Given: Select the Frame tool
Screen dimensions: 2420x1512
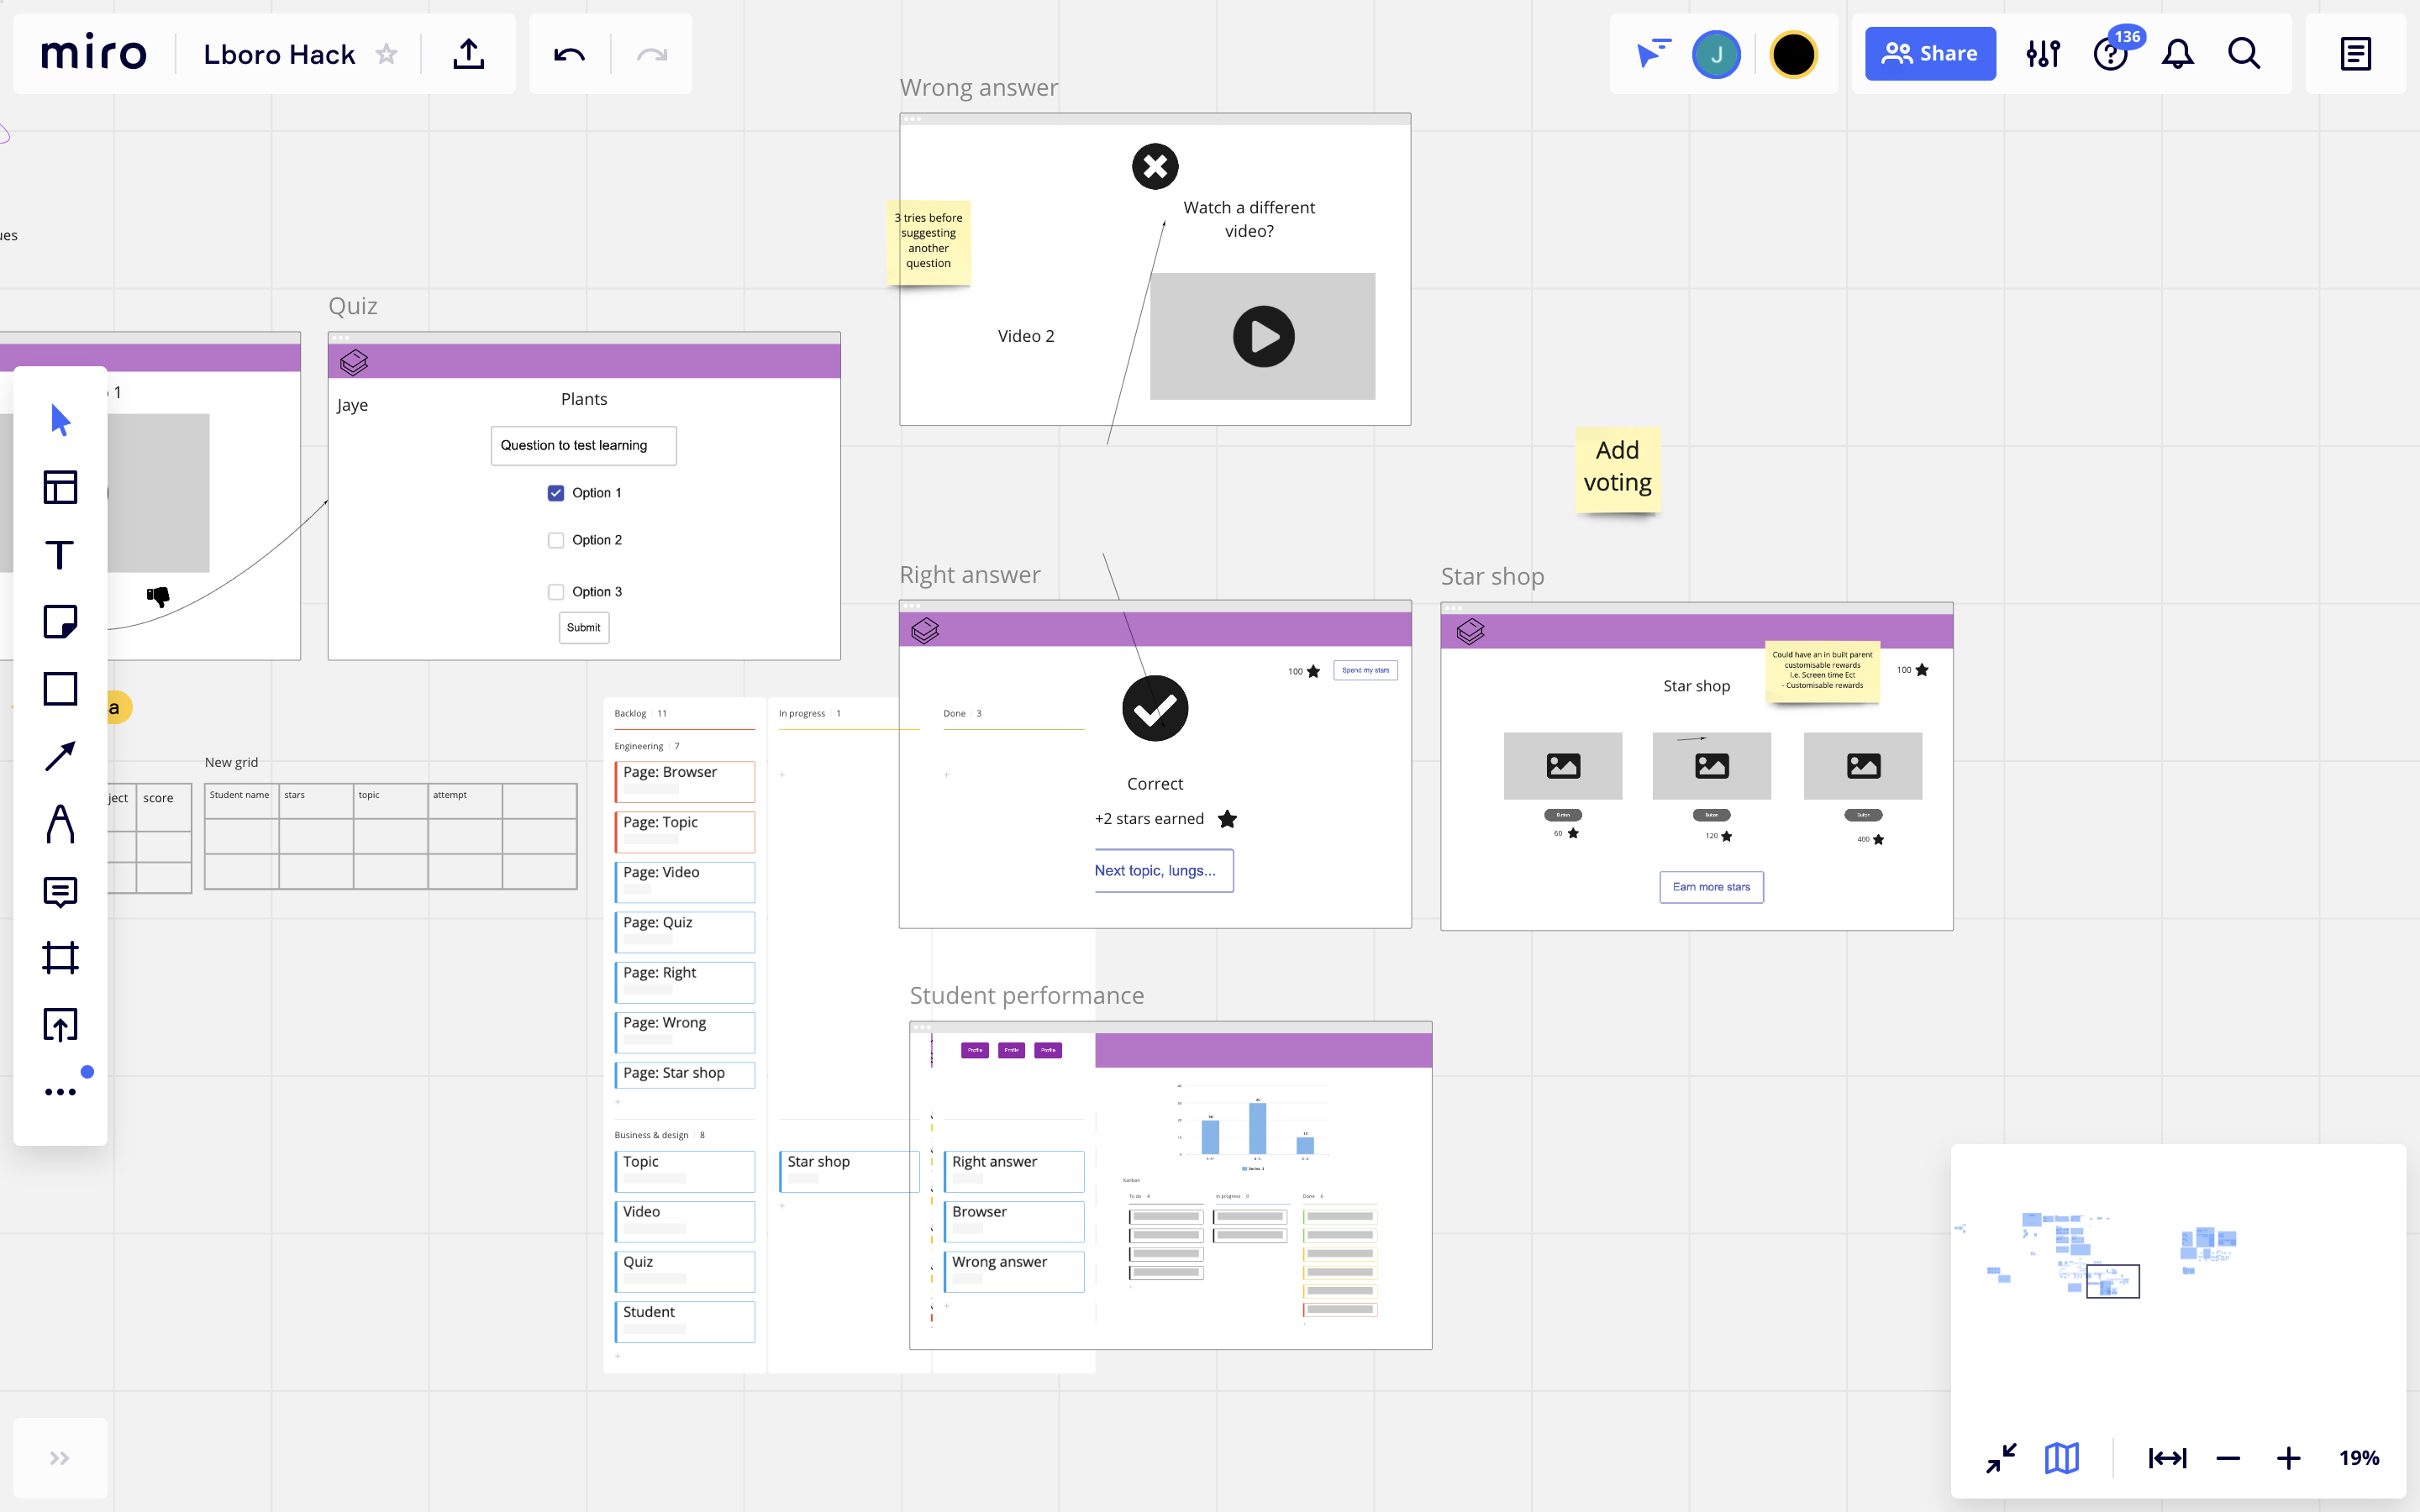Looking at the screenshot, I should [60, 957].
